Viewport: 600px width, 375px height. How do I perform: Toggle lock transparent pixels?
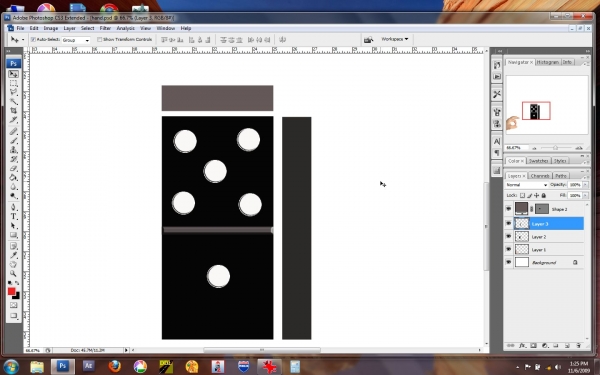click(522, 196)
